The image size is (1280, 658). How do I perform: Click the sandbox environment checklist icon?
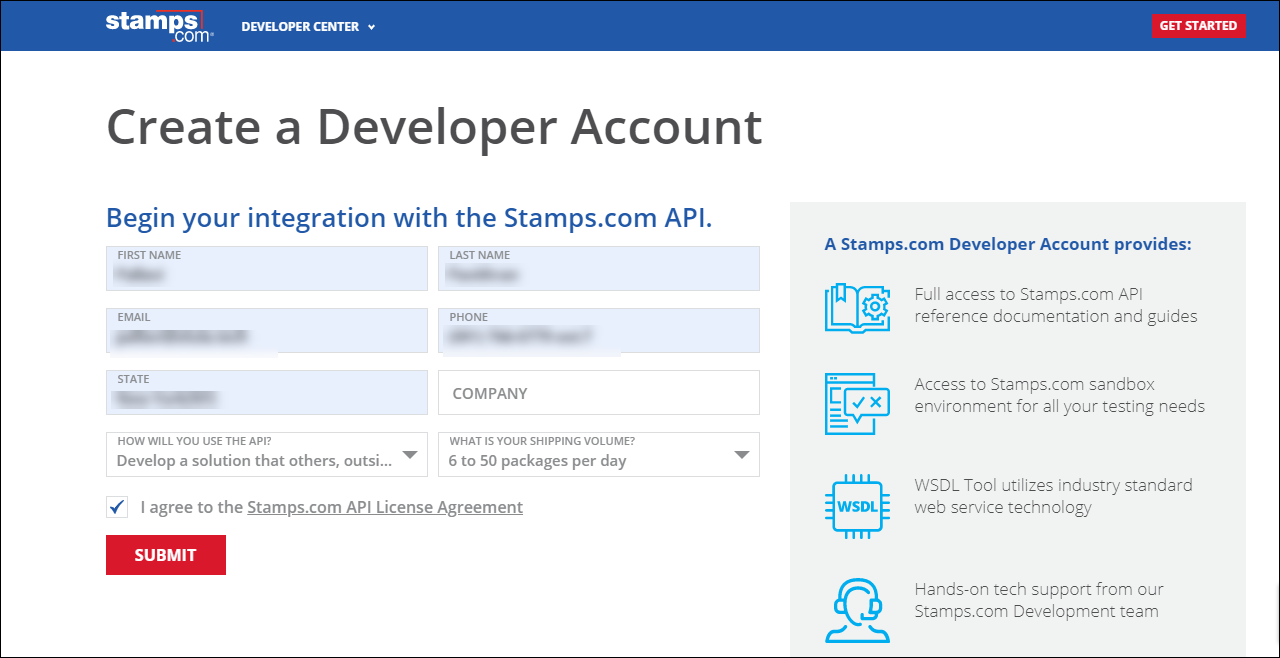click(858, 404)
